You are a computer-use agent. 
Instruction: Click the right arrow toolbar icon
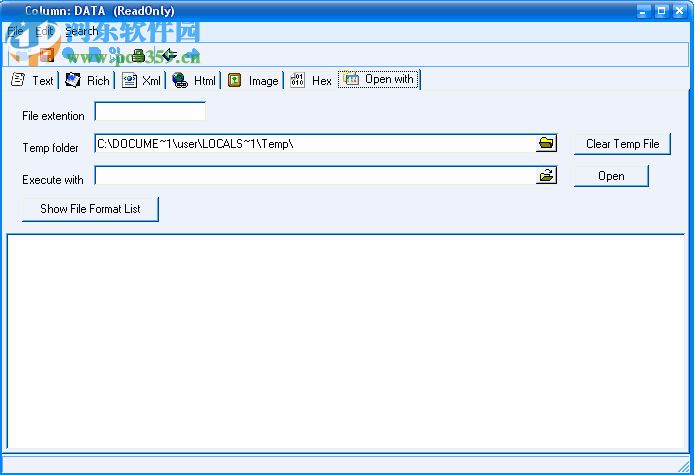[x=193, y=55]
